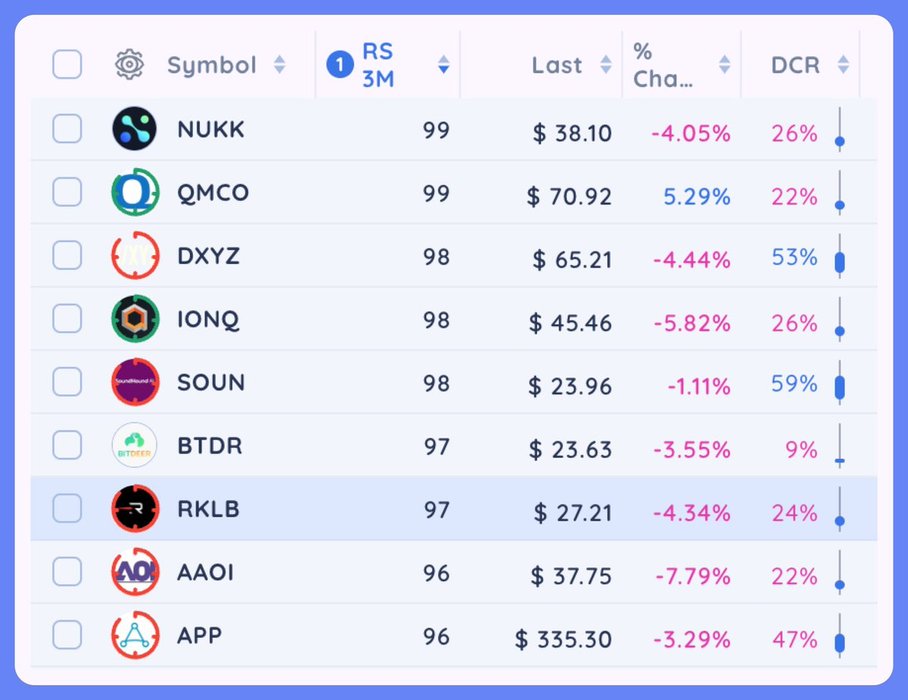Click the APP ticker logo icon
This screenshot has height=700, width=908.
tap(135, 635)
